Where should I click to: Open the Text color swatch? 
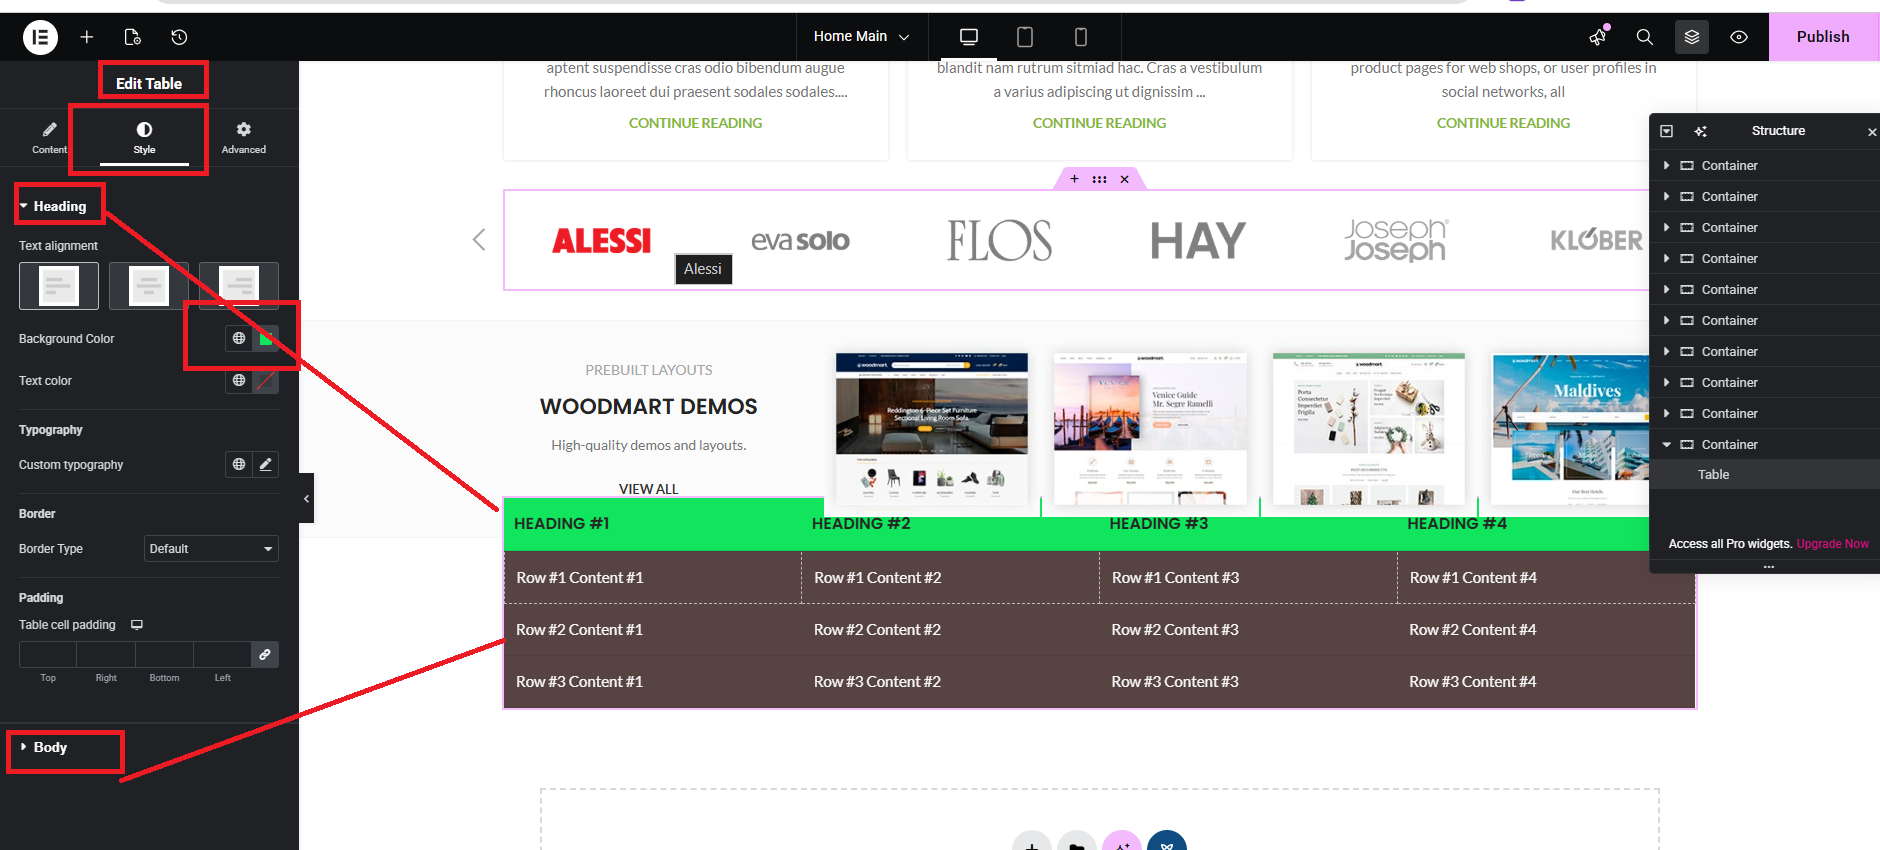tap(265, 380)
